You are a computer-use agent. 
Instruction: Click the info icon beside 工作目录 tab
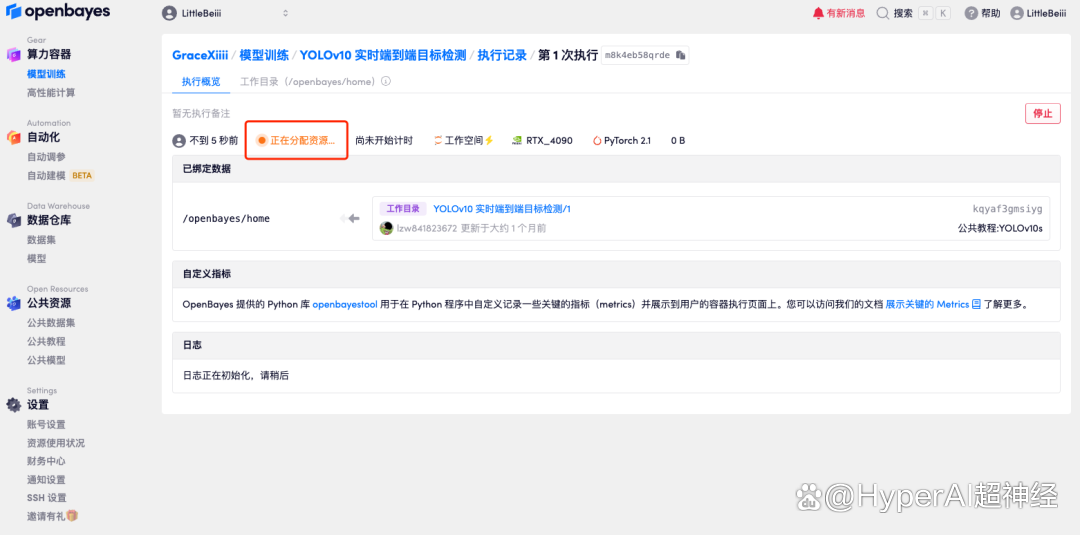pyautogui.click(x=386, y=82)
